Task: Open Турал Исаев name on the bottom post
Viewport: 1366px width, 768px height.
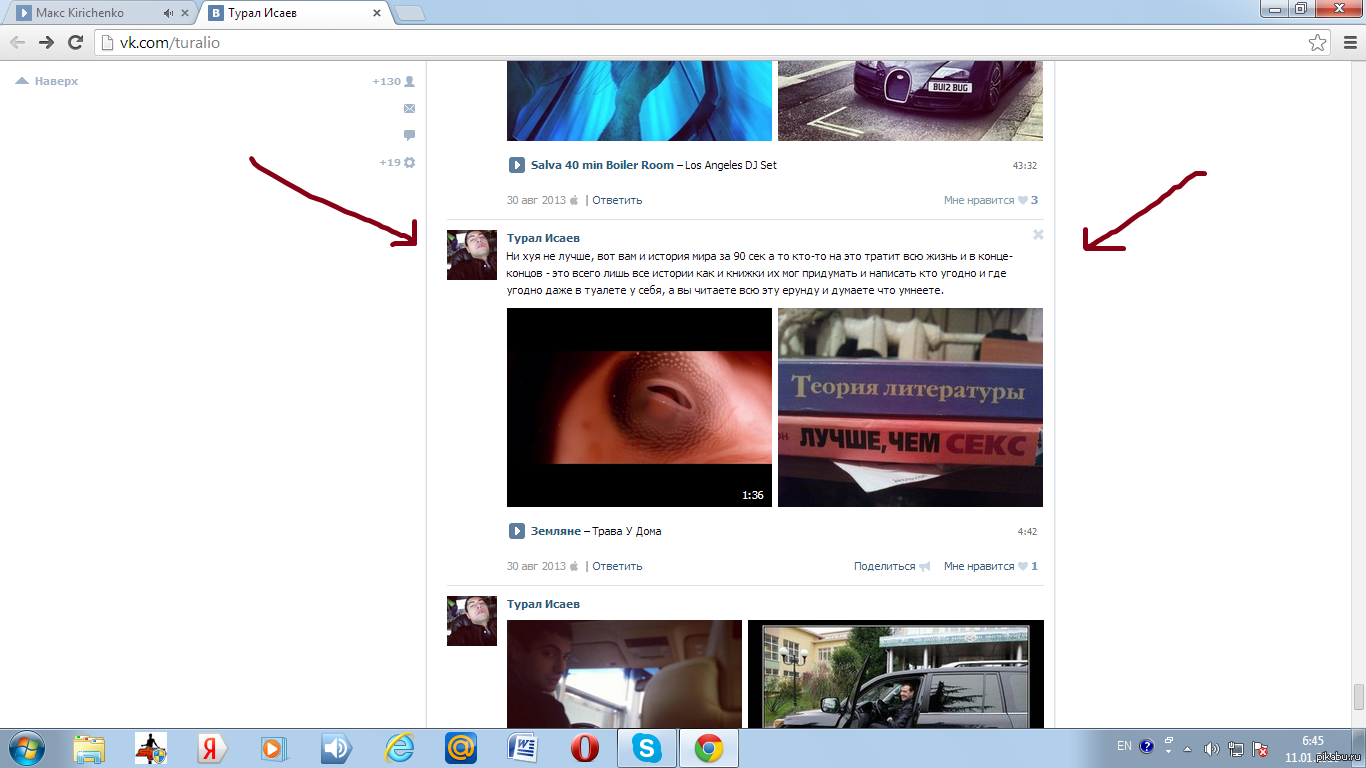Action: (x=543, y=604)
